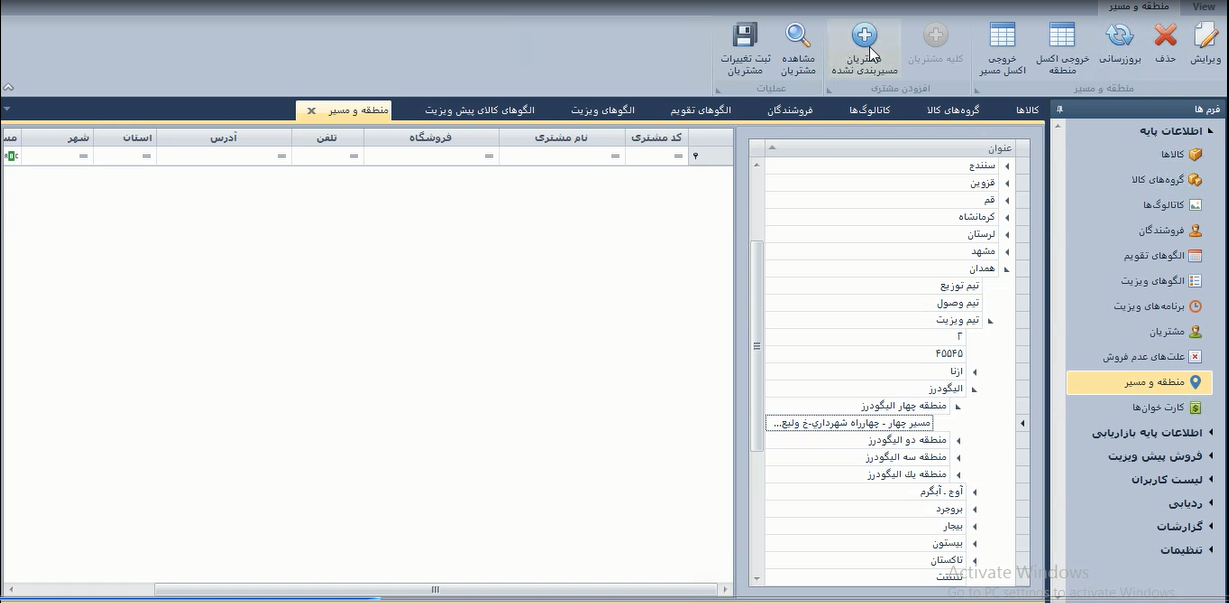Viewport: 1229px width, 603px height.
Task: Save with ثبت تغییرات مشتریان floppy icon
Action: click(x=745, y=36)
